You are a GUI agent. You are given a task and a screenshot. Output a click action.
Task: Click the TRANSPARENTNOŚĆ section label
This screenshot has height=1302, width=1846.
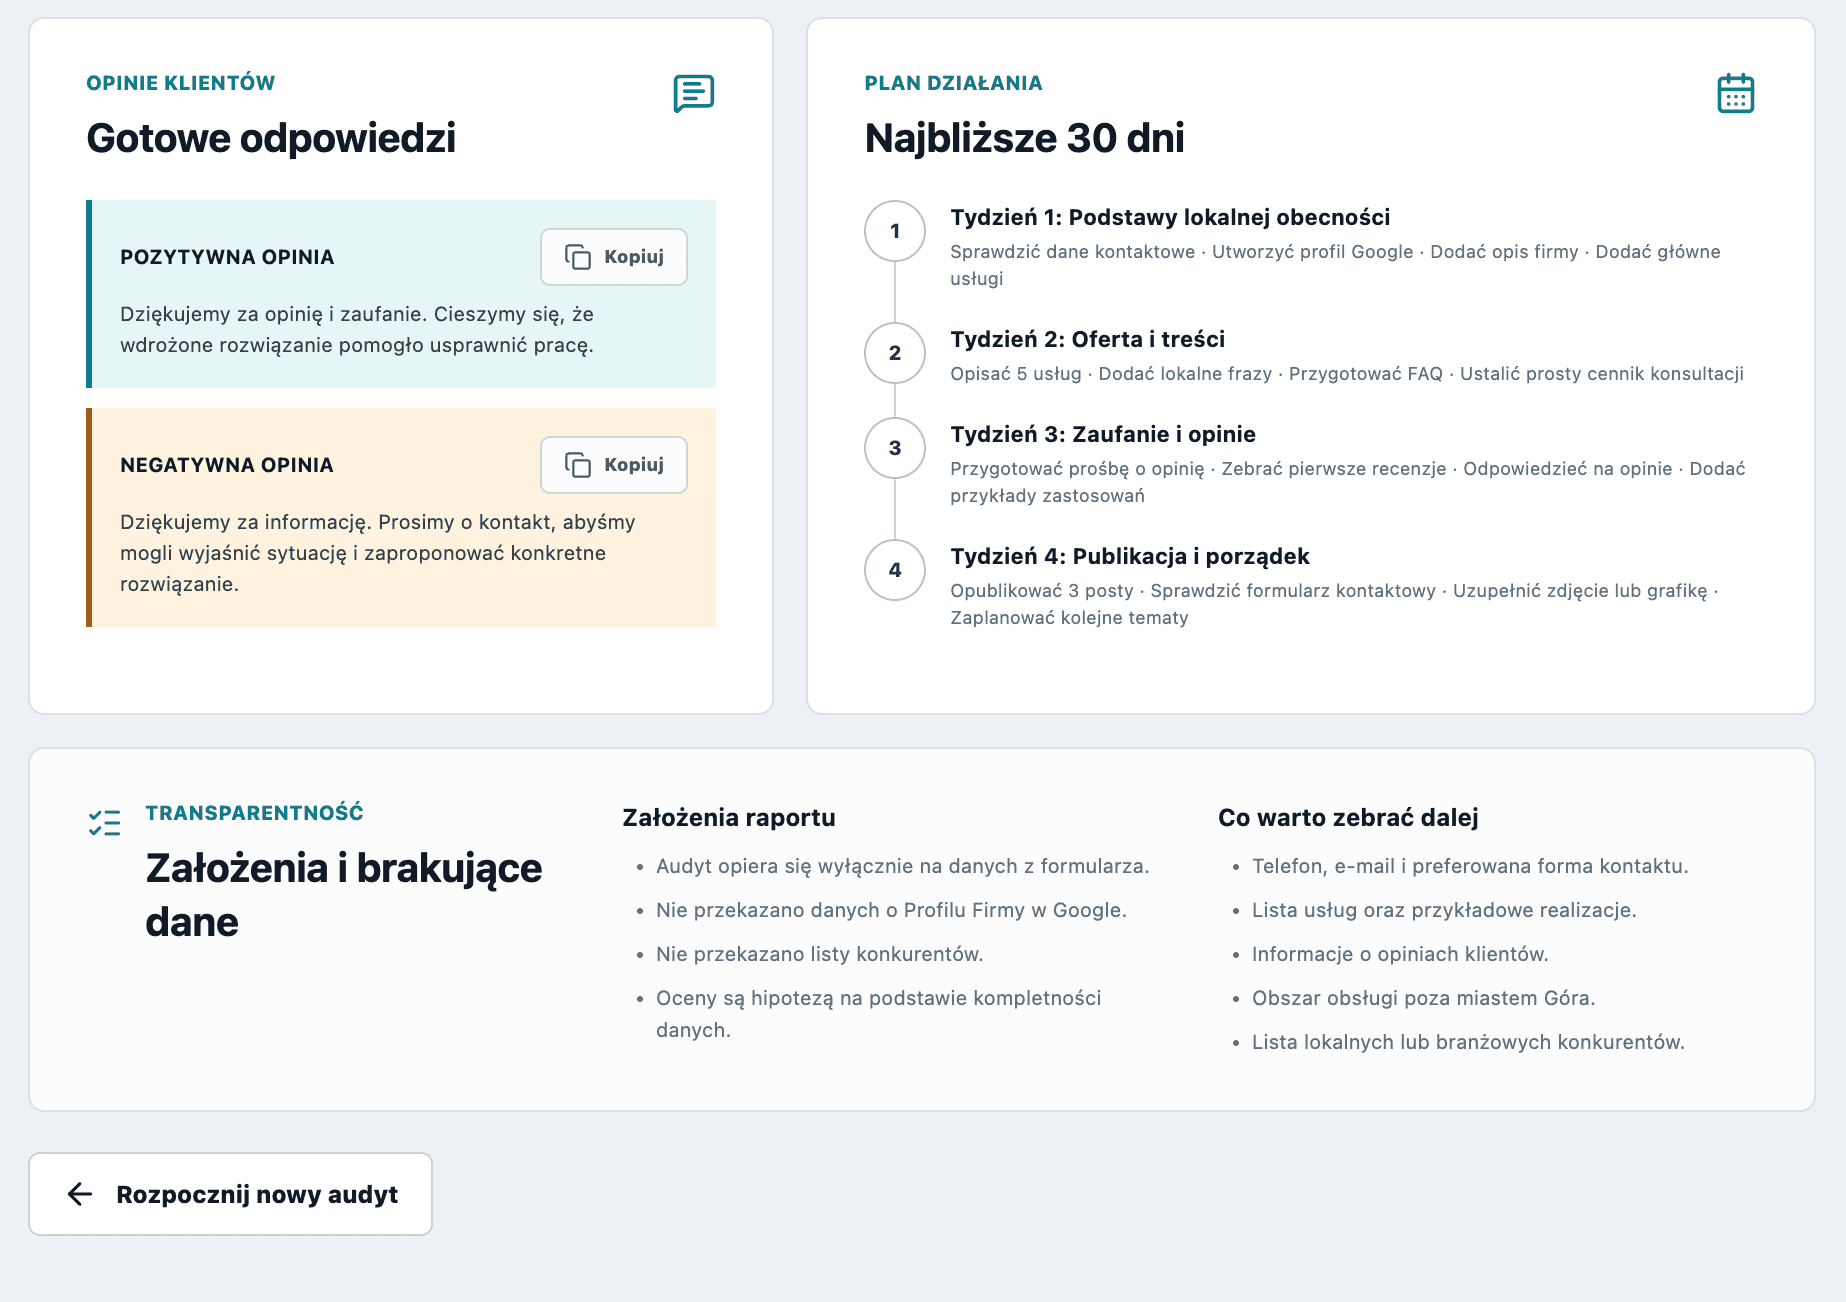coord(254,812)
